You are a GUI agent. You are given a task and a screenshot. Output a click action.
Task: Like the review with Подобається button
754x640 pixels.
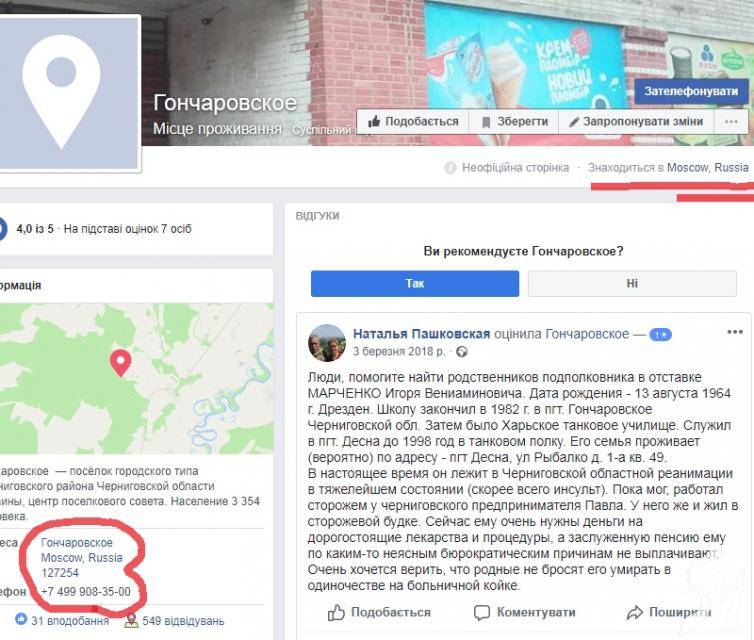coord(379,613)
